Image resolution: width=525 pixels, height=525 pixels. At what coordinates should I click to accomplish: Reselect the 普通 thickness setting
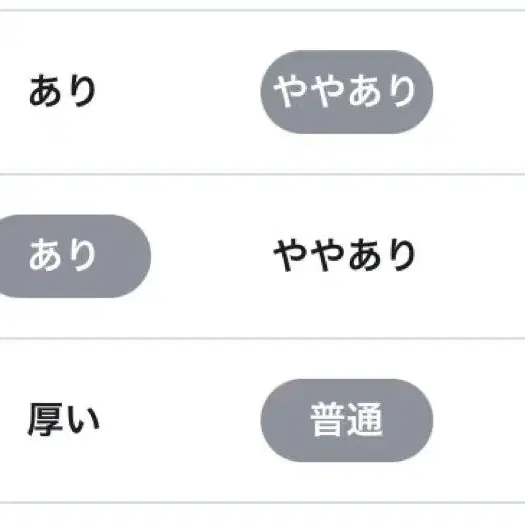click(x=347, y=421)
